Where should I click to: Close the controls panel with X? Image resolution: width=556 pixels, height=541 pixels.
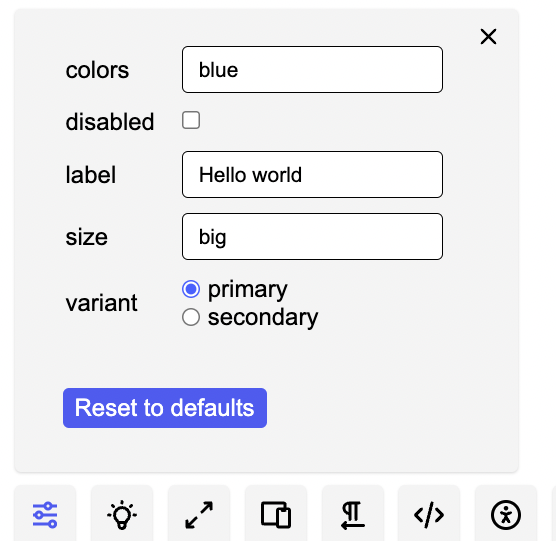point(488,37)
